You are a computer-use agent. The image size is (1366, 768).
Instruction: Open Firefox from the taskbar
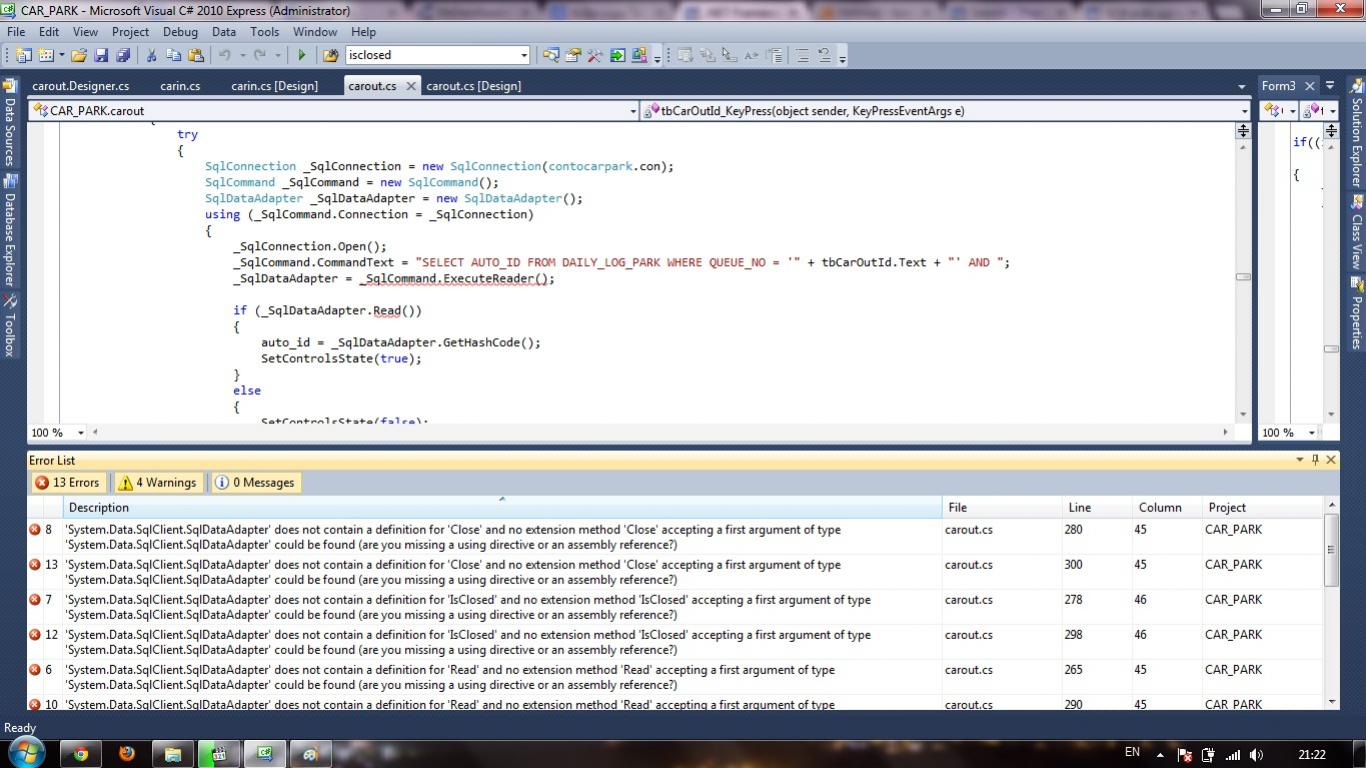[126, 754]
